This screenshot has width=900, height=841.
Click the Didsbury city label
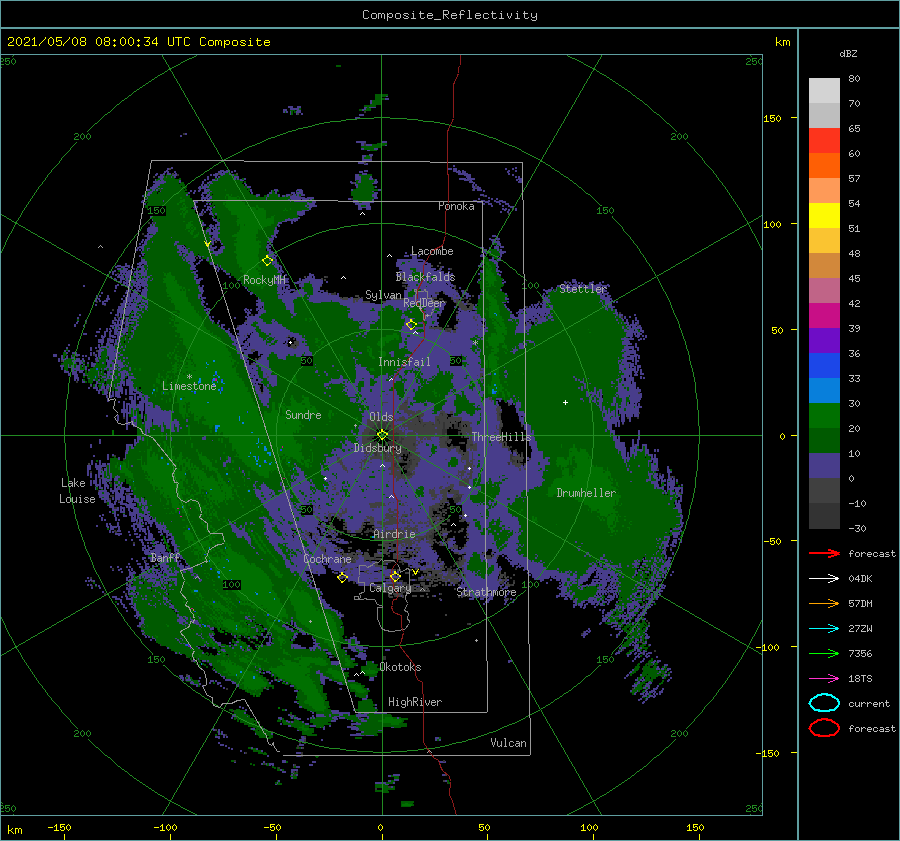(378, 448)
